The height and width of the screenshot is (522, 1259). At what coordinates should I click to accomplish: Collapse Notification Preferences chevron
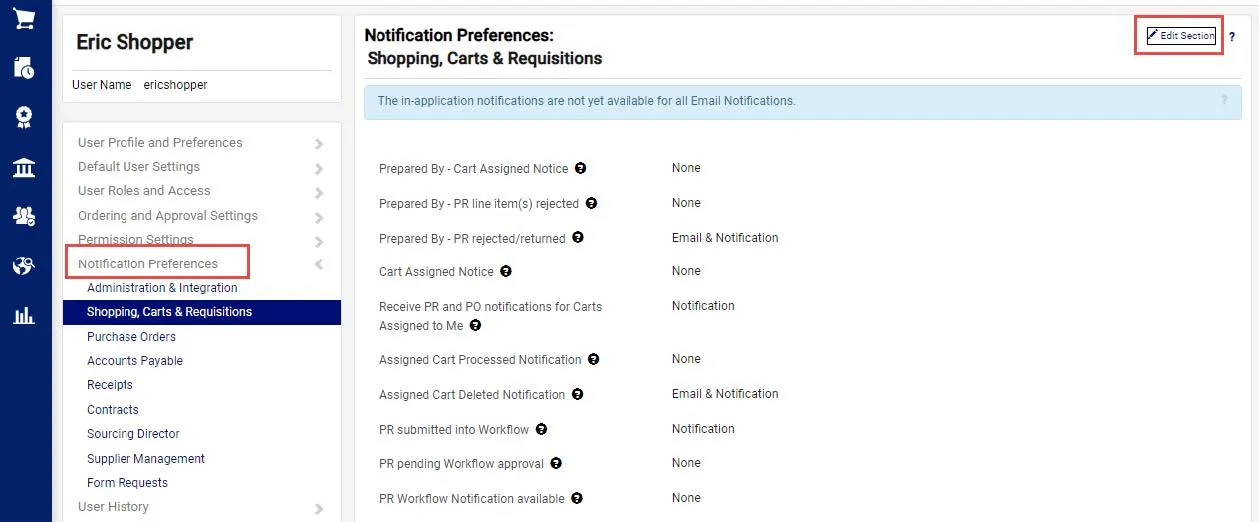(319, 265)
